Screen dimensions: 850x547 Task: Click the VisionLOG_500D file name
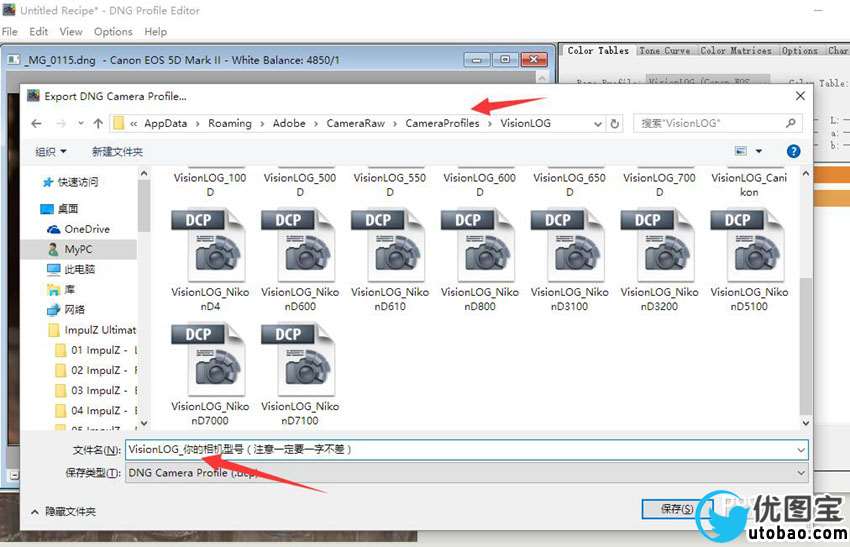[x=300, y=185]
